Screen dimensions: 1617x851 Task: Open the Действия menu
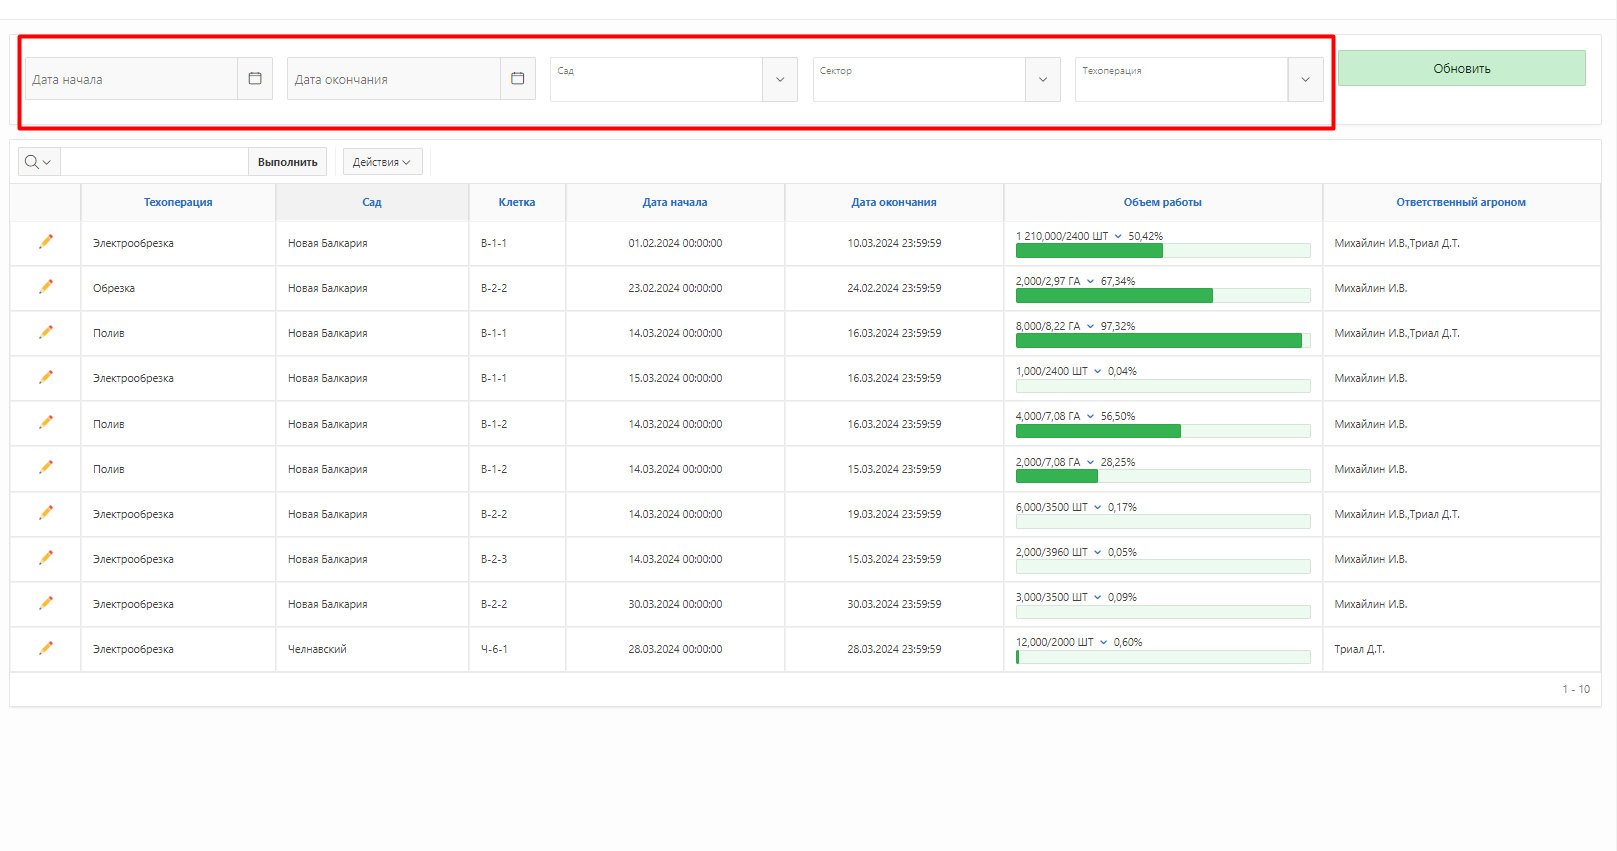[x=382, y=162]
